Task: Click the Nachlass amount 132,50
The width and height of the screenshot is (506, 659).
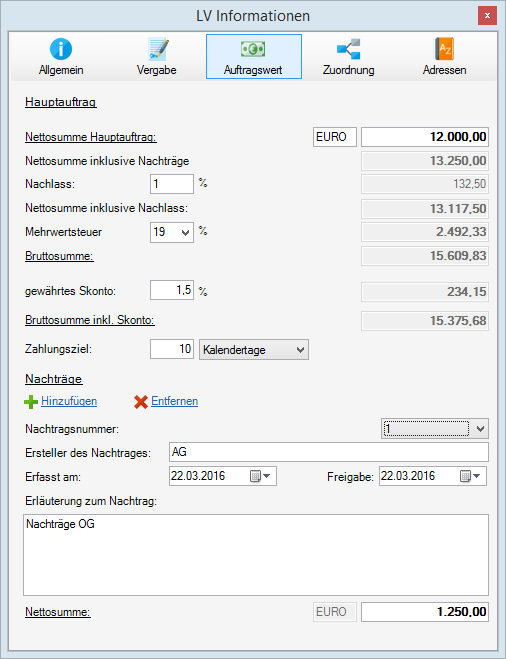Action: [425, 184]
